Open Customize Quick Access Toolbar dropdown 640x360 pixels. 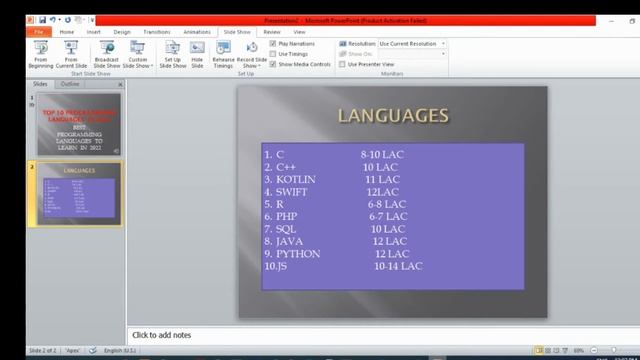pos(92,20)
